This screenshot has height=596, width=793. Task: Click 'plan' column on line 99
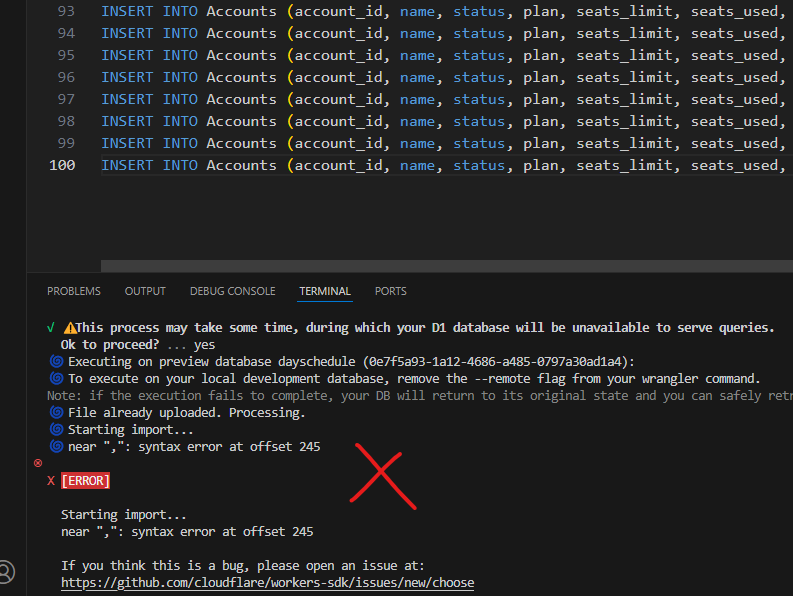[541, 144]
